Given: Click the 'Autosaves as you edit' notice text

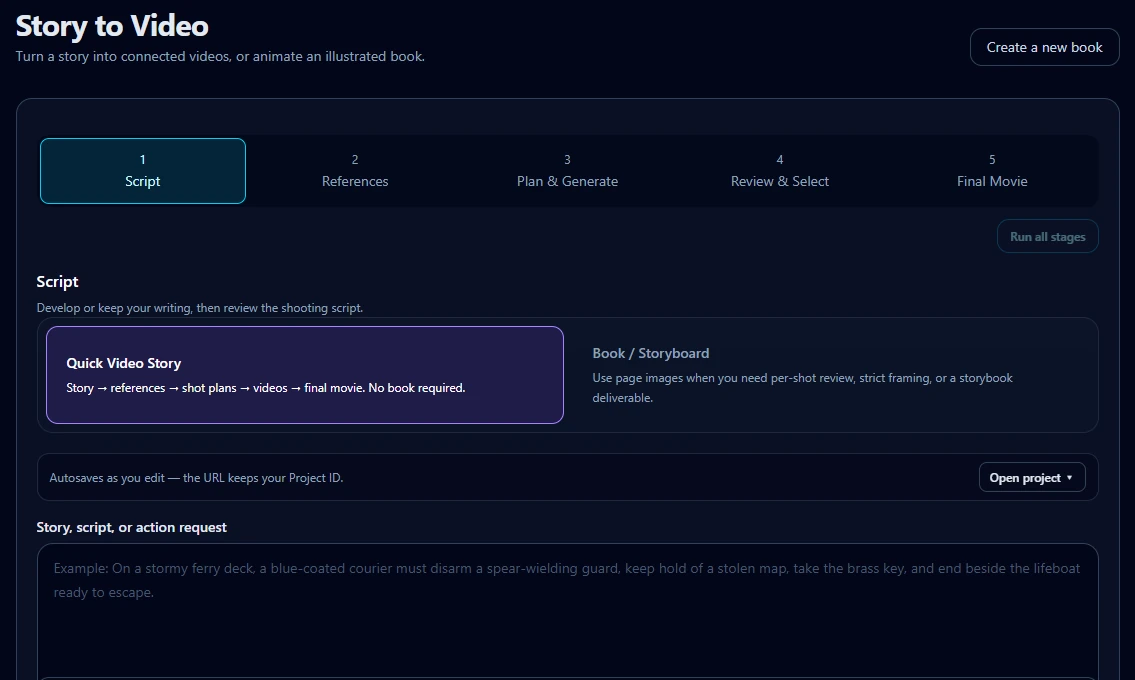Looking at the screenshot, I should [196, 478].
